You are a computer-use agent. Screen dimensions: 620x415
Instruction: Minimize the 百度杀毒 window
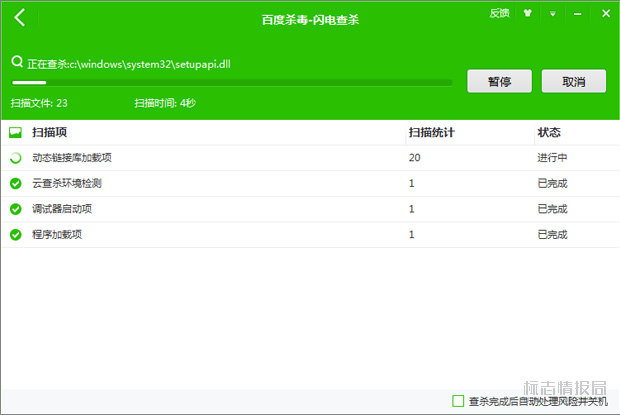point(578,14)
